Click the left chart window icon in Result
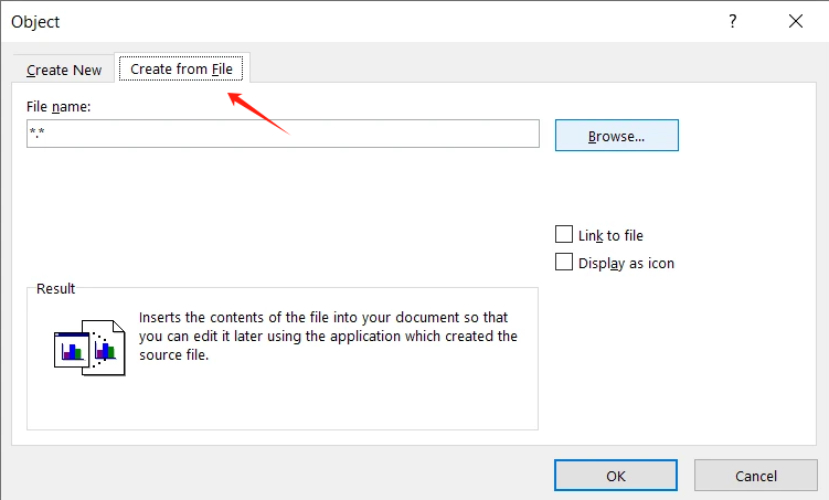829x500 pixels. point(71,349)
